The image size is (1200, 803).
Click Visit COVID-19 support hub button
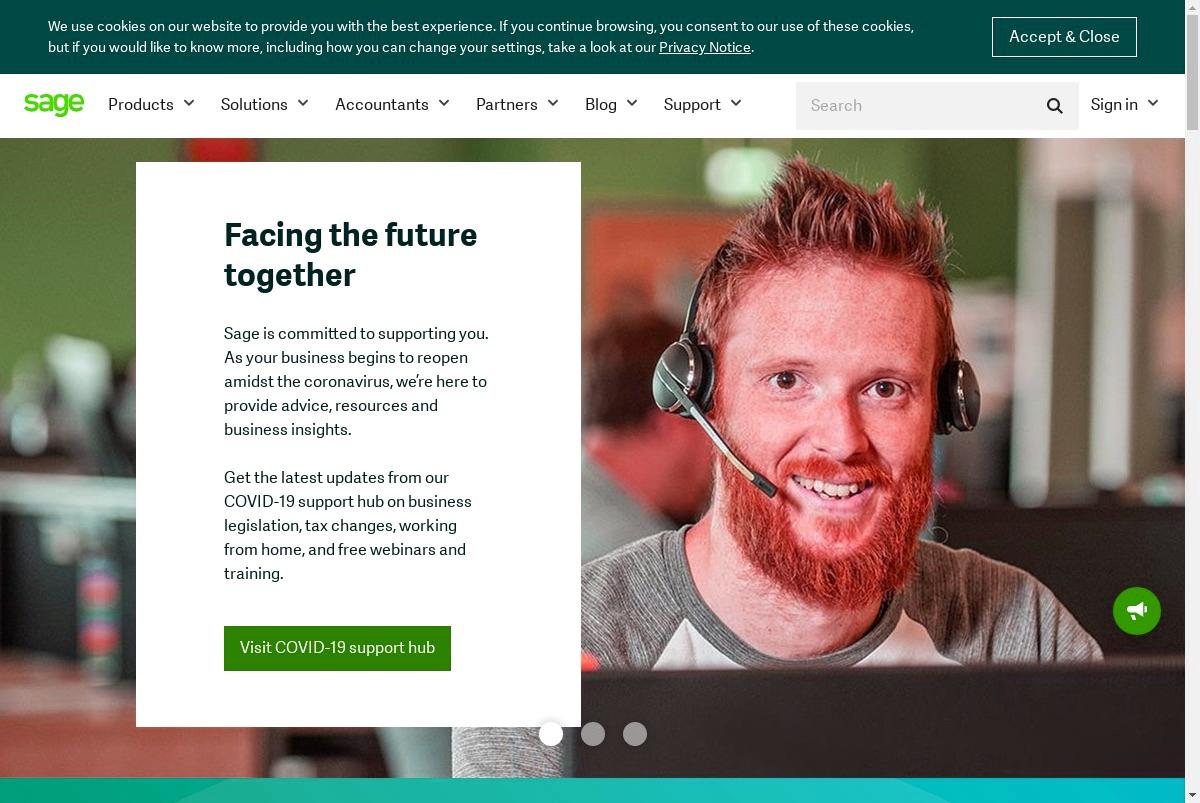tap(337, 648)
